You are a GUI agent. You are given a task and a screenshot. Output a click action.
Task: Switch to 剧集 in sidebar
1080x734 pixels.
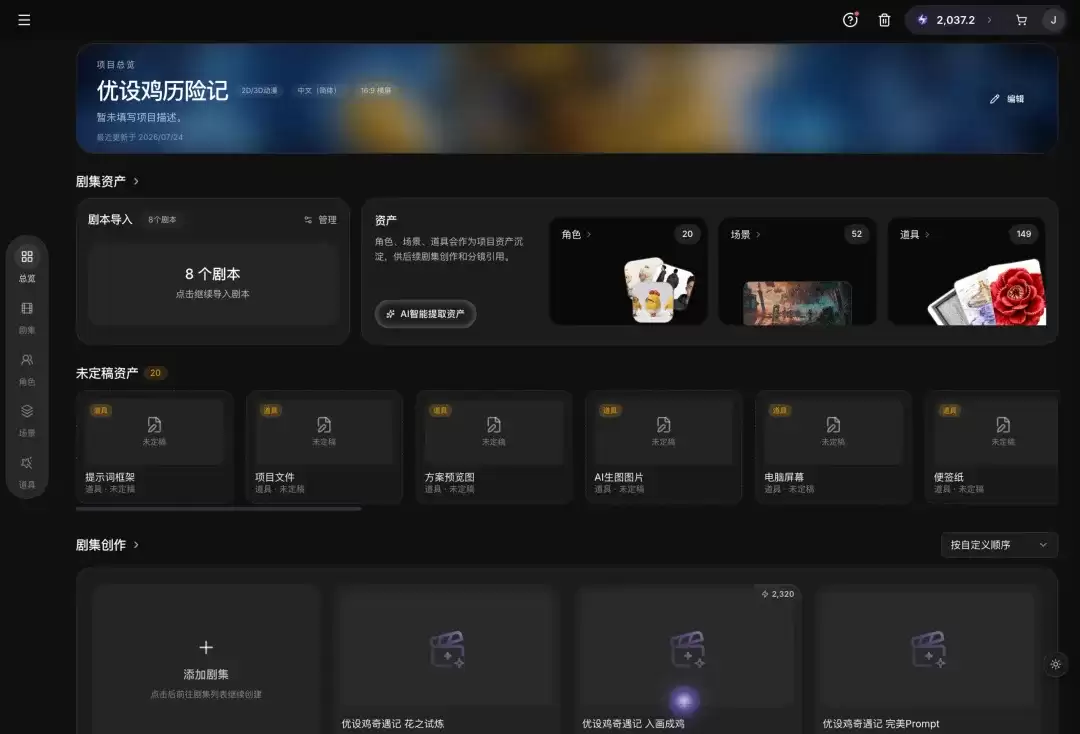[x=27, y=317]
